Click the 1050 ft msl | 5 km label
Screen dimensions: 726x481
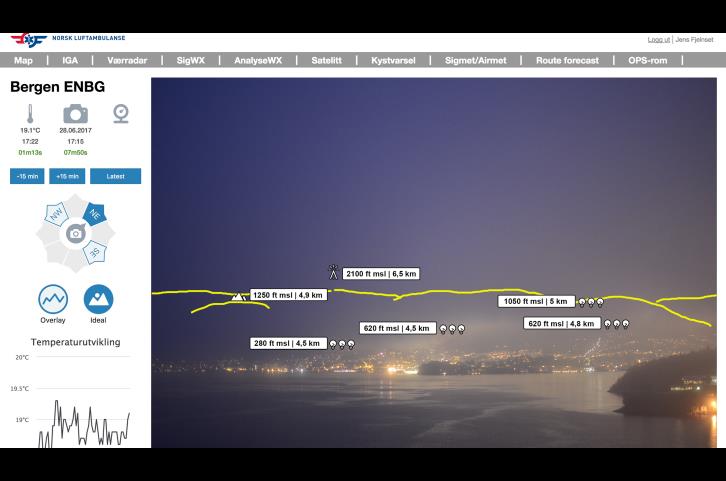click(536, 301)
